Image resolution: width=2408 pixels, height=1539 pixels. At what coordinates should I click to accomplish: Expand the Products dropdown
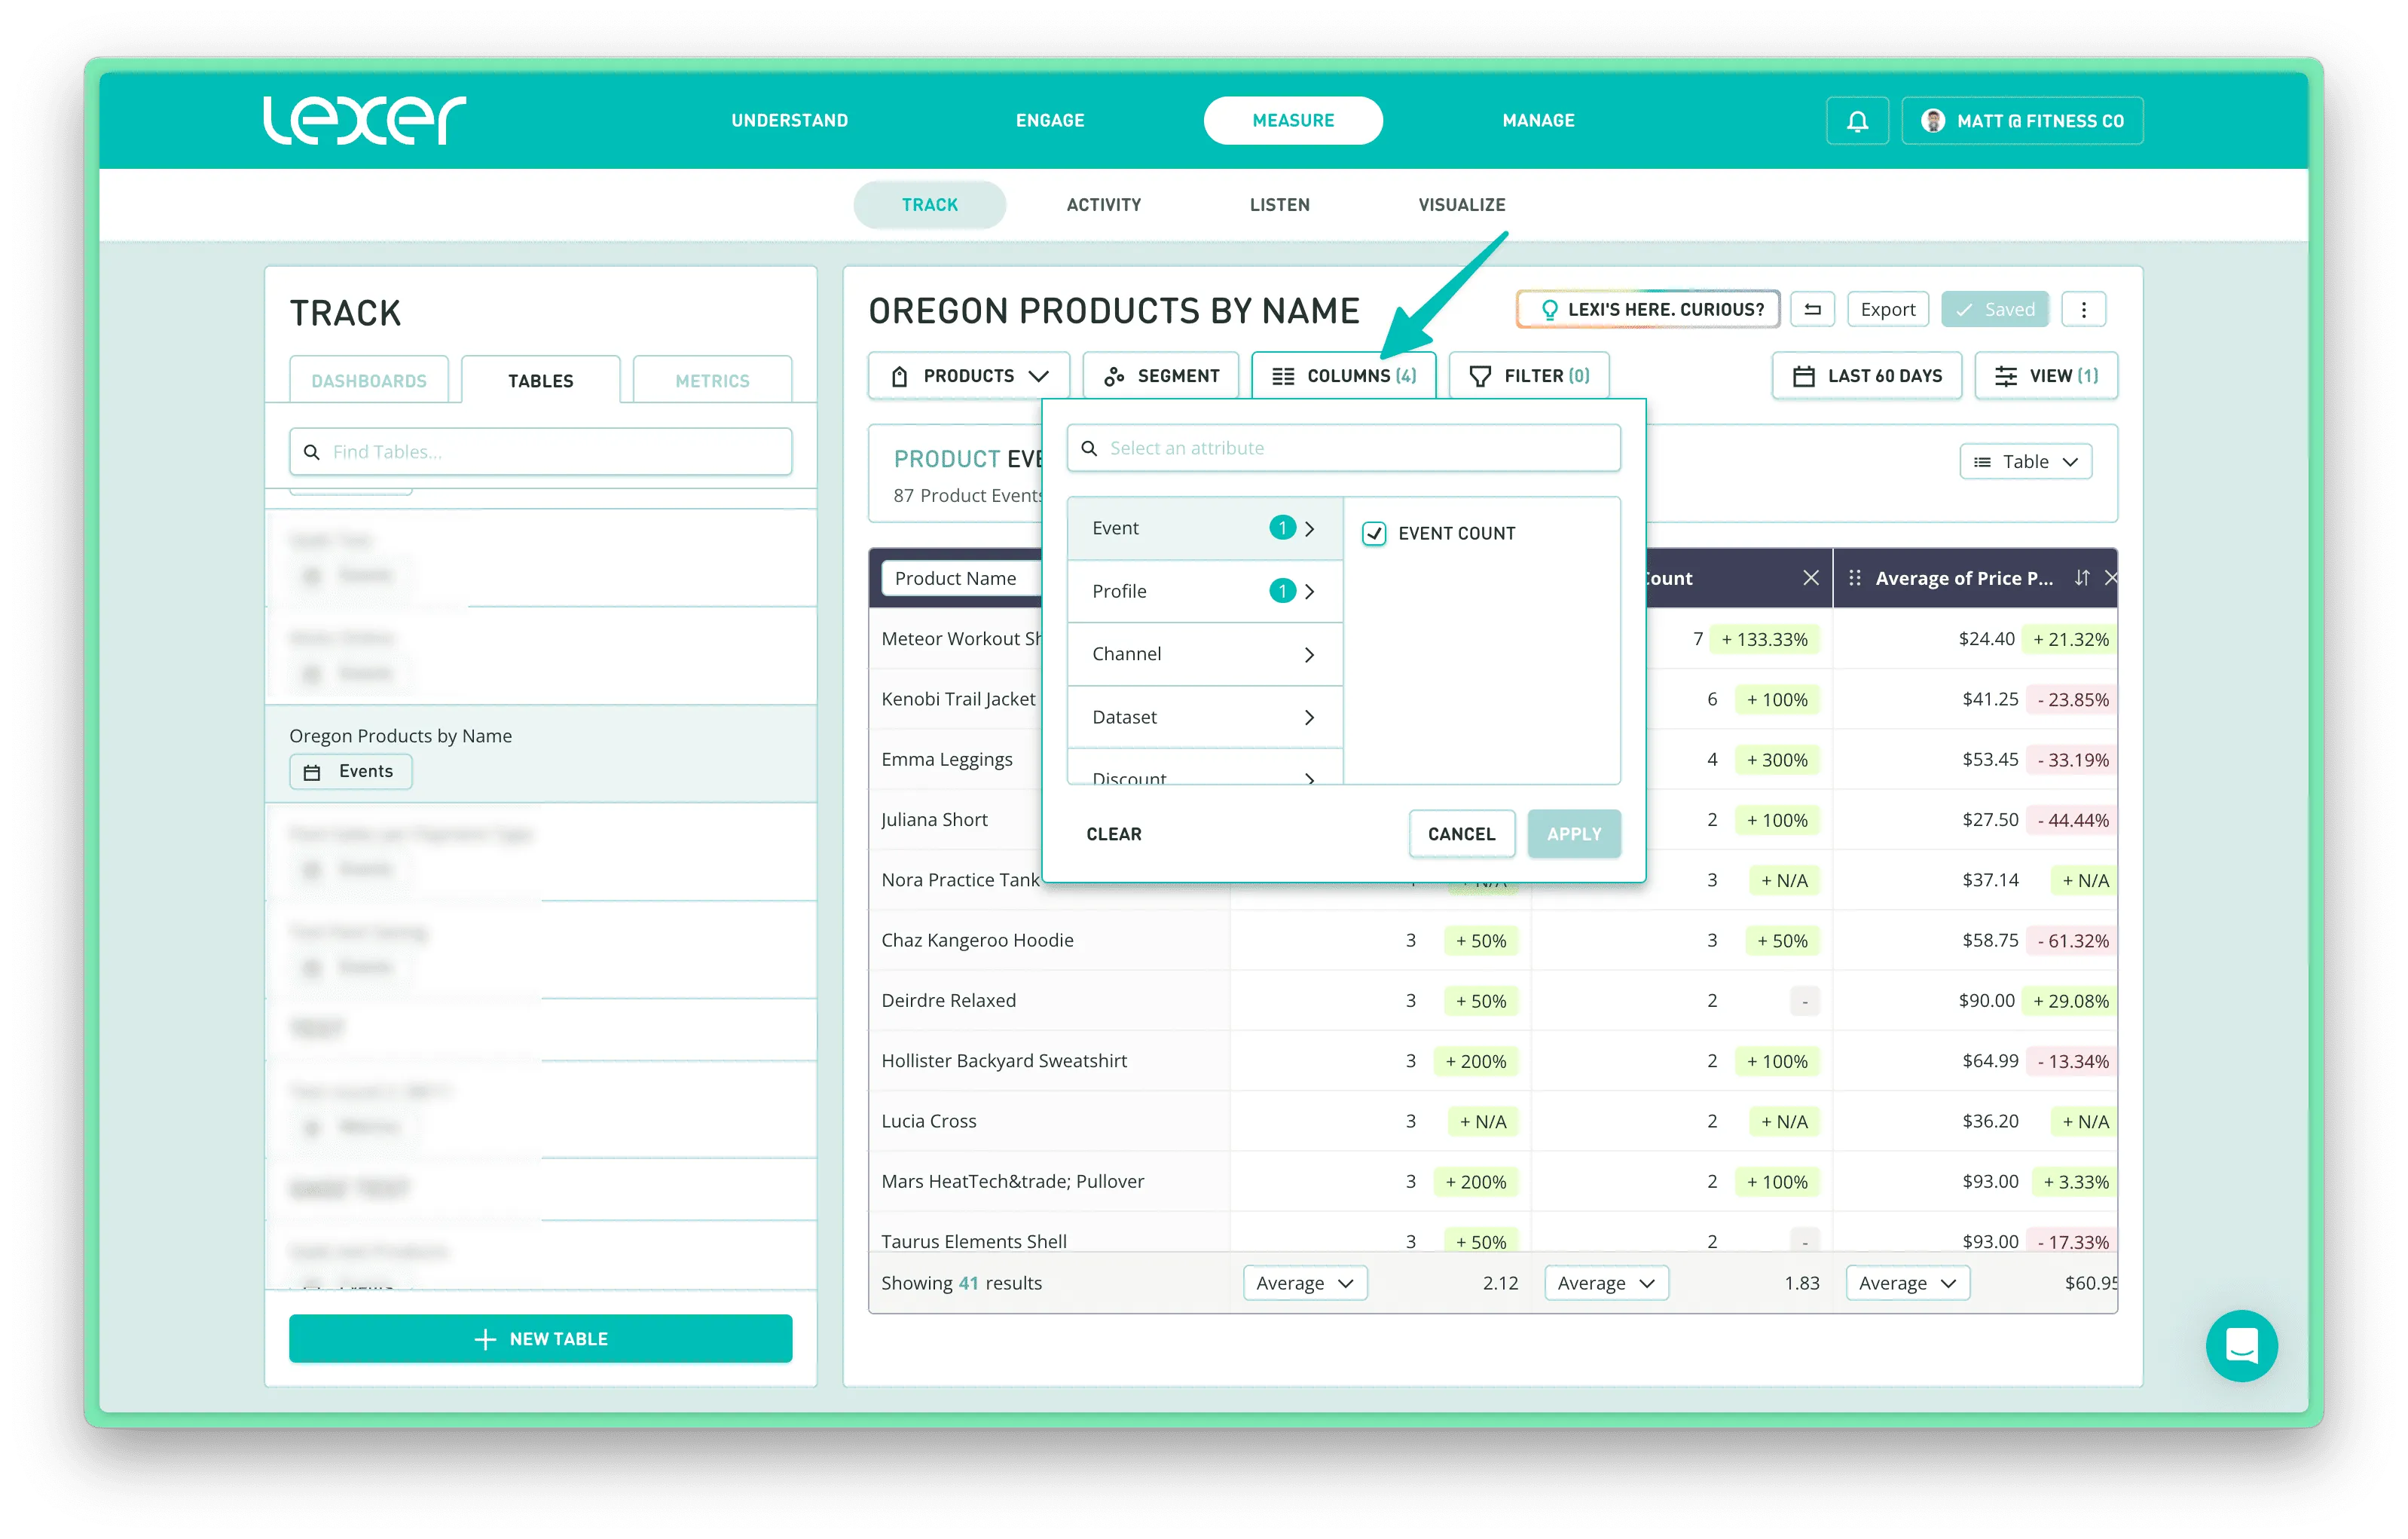pos(968,376)
